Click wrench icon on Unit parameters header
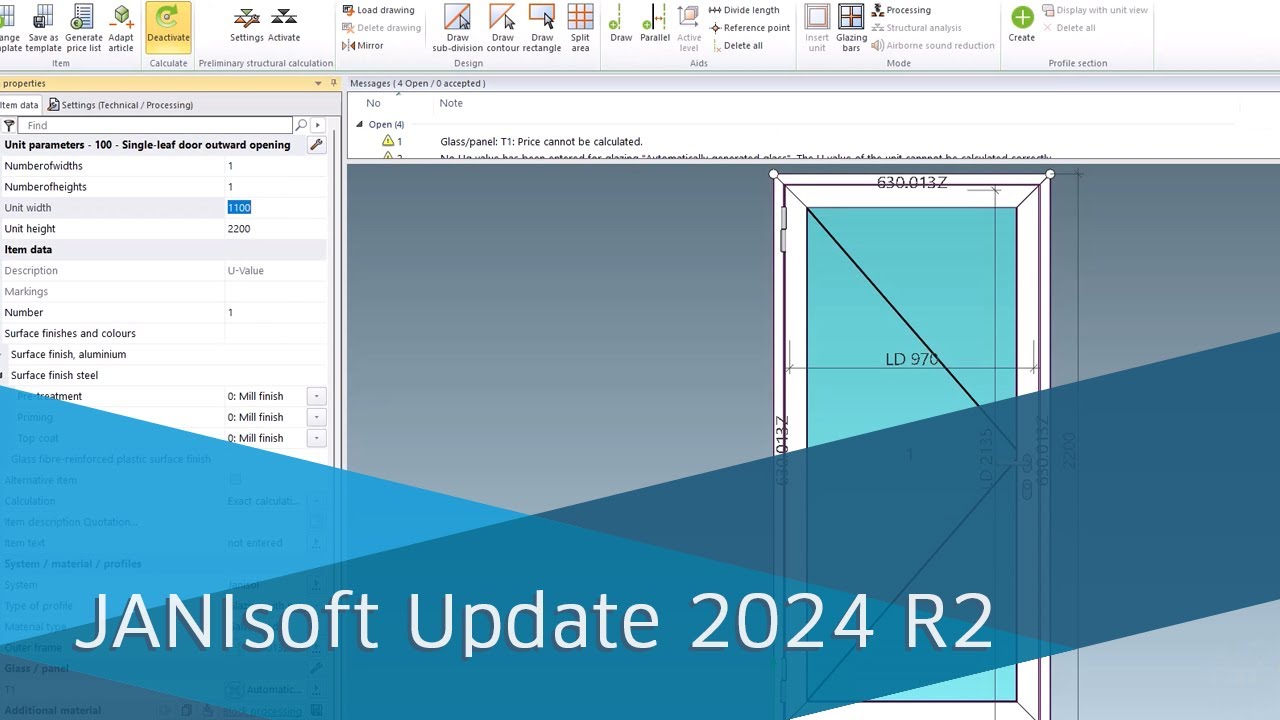1280x720 pixels. (x=317, y=145)
